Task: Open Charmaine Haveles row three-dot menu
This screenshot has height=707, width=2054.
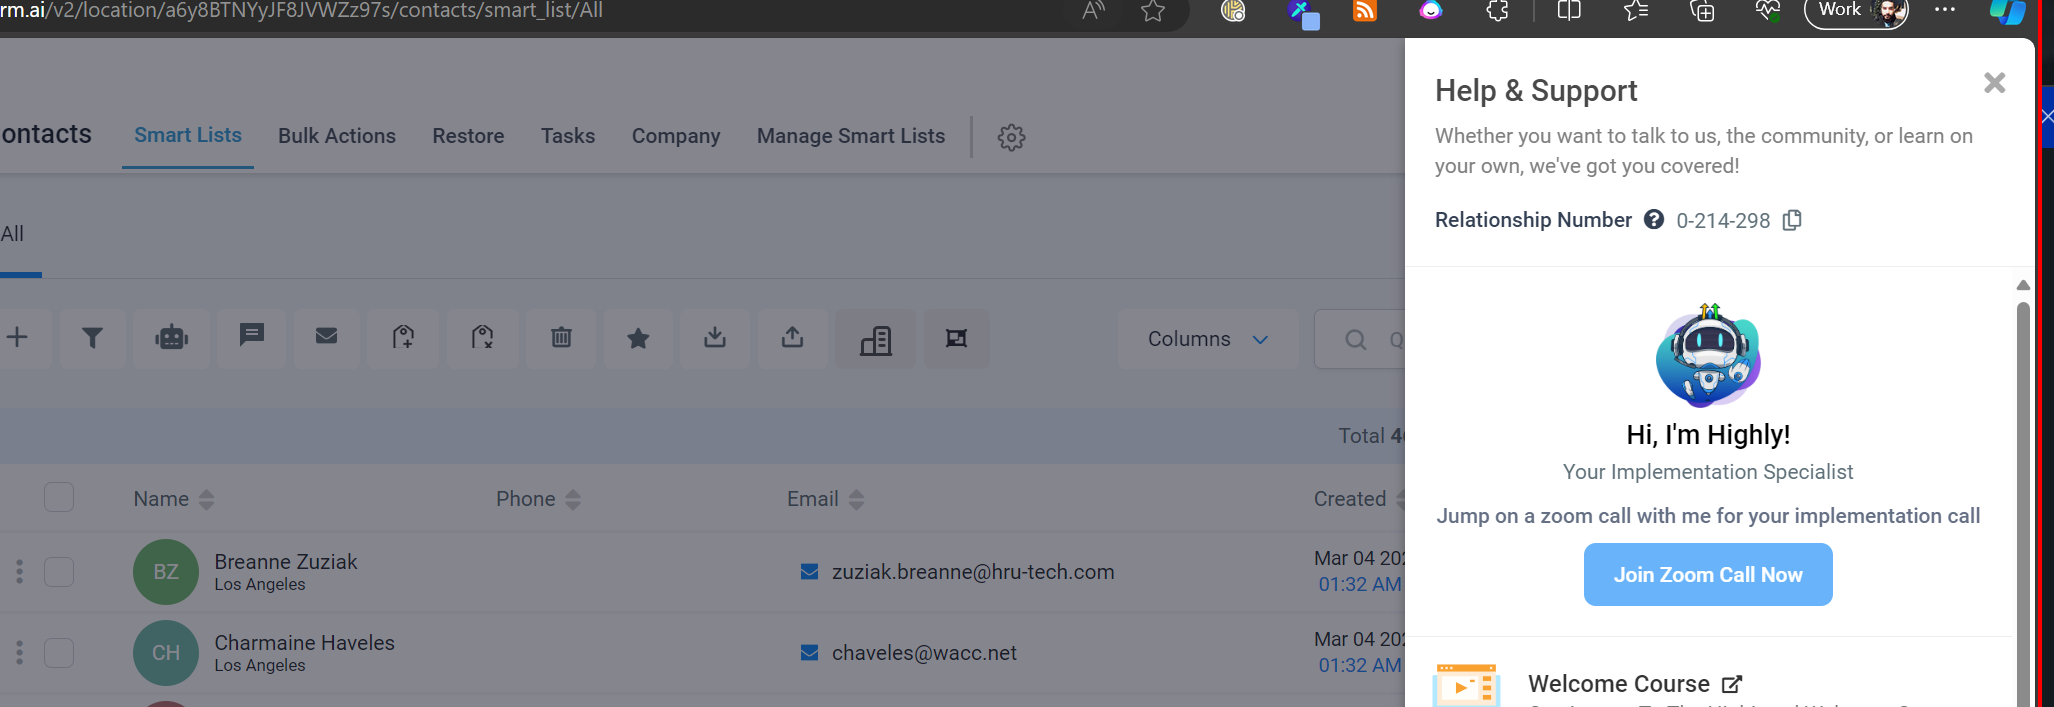Action: (19, 653)
